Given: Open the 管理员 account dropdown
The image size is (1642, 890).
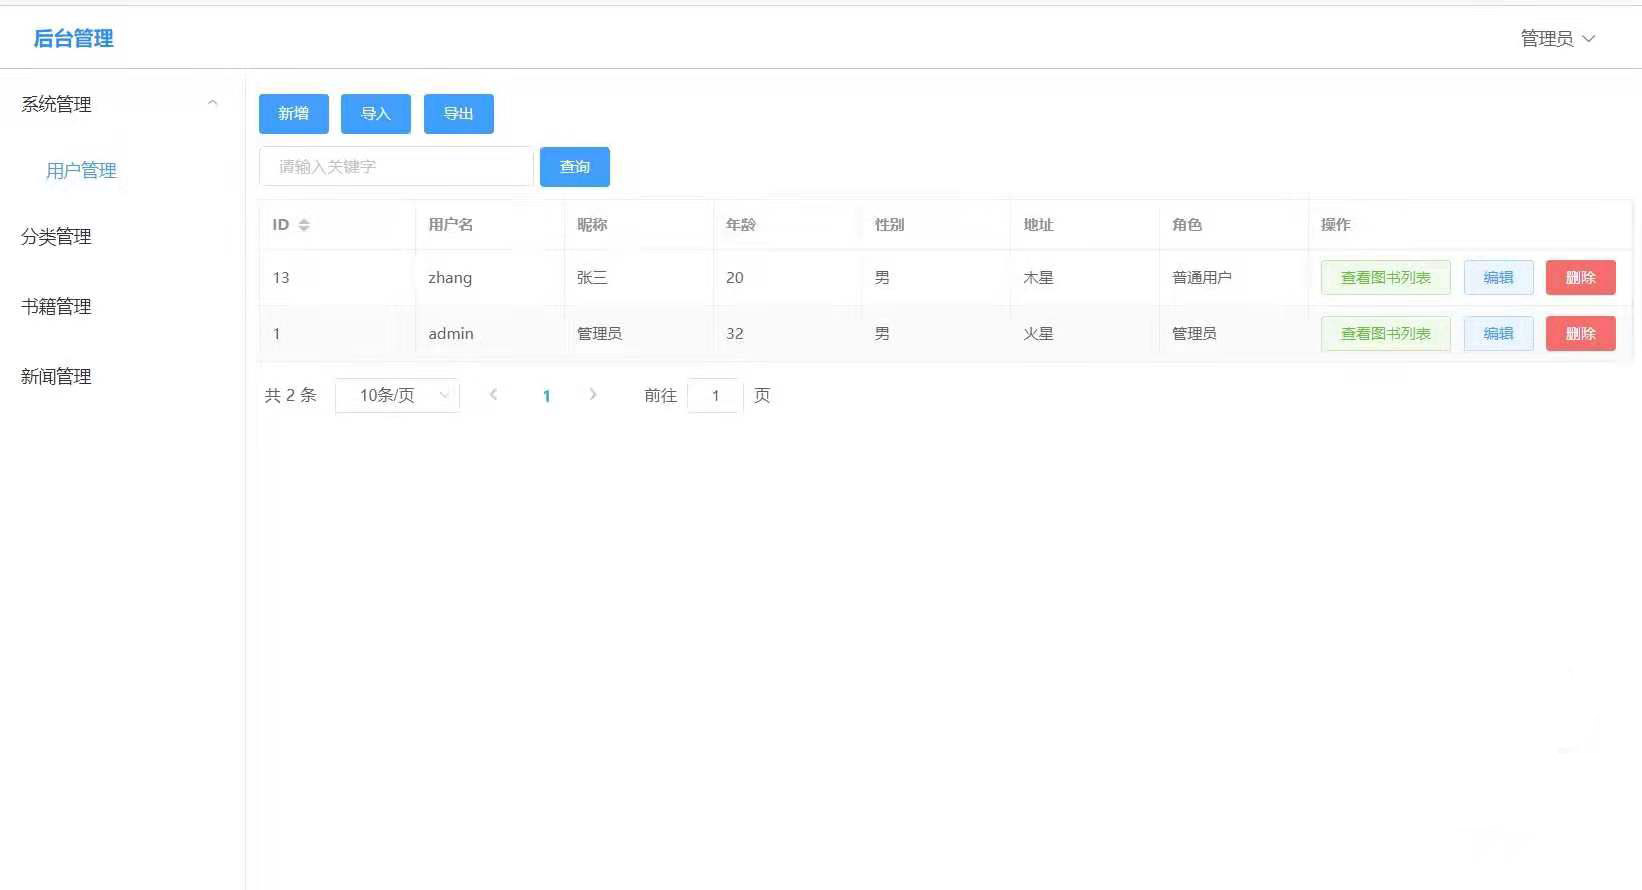Looking at the screenshot, I should [1557, 39].
